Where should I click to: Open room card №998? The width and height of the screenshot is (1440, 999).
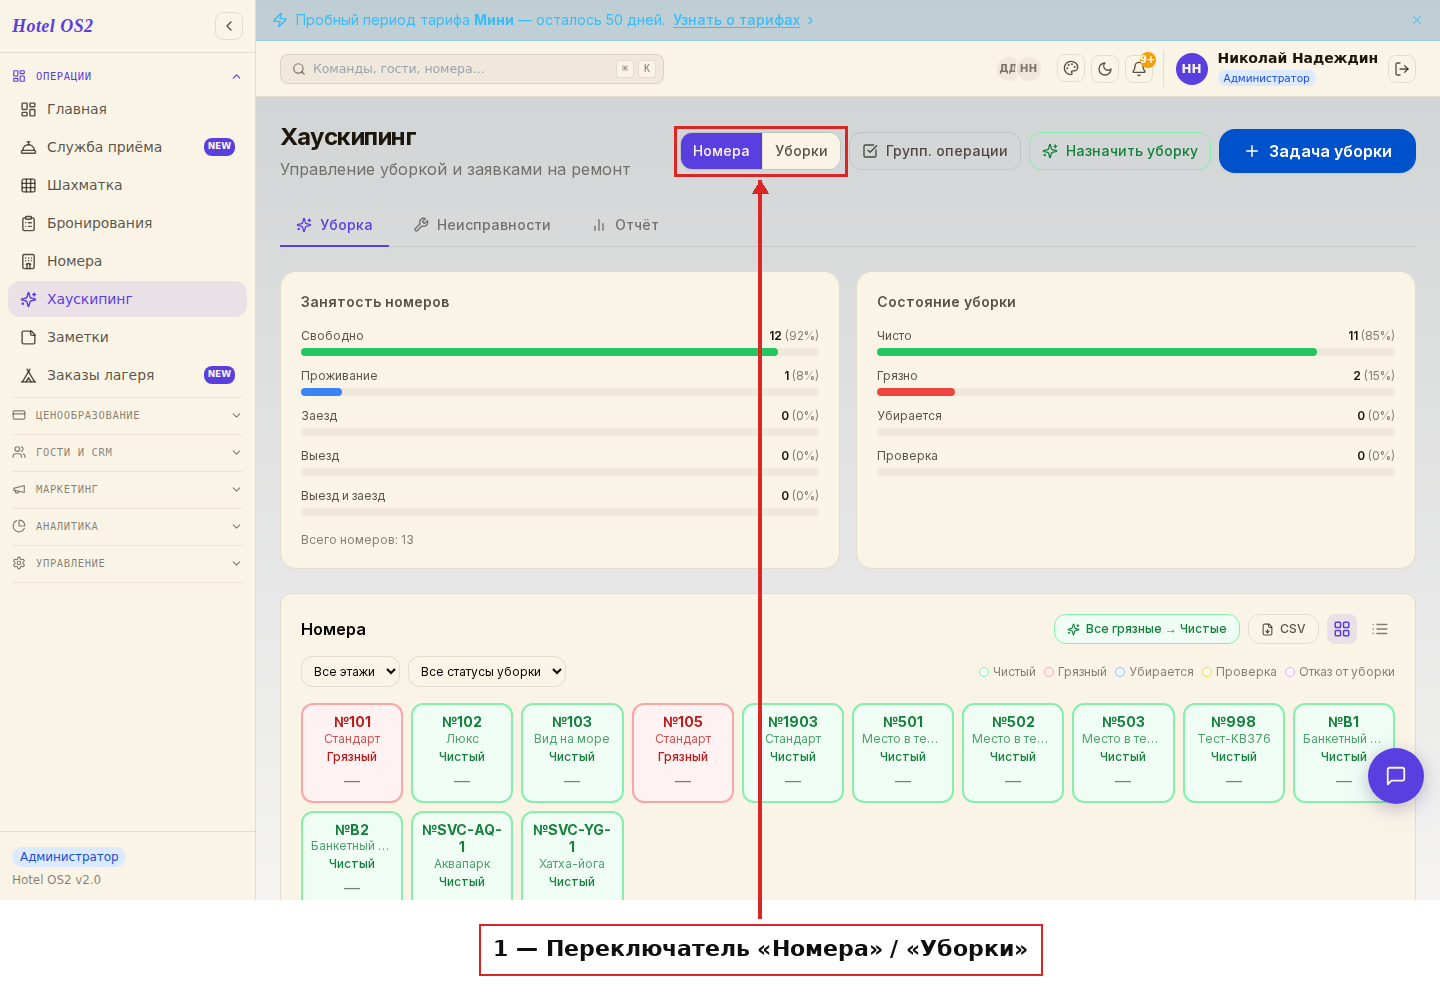pyautogui.click(x=1234, y=753)
